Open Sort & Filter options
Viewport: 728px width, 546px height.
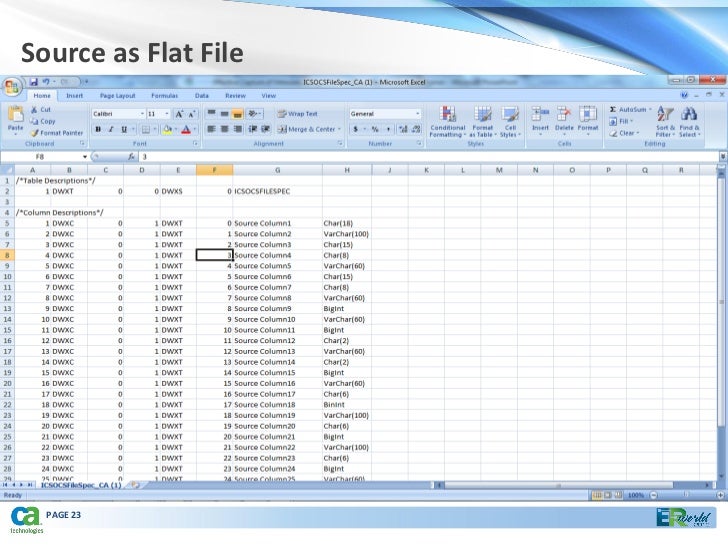point(665,117)
